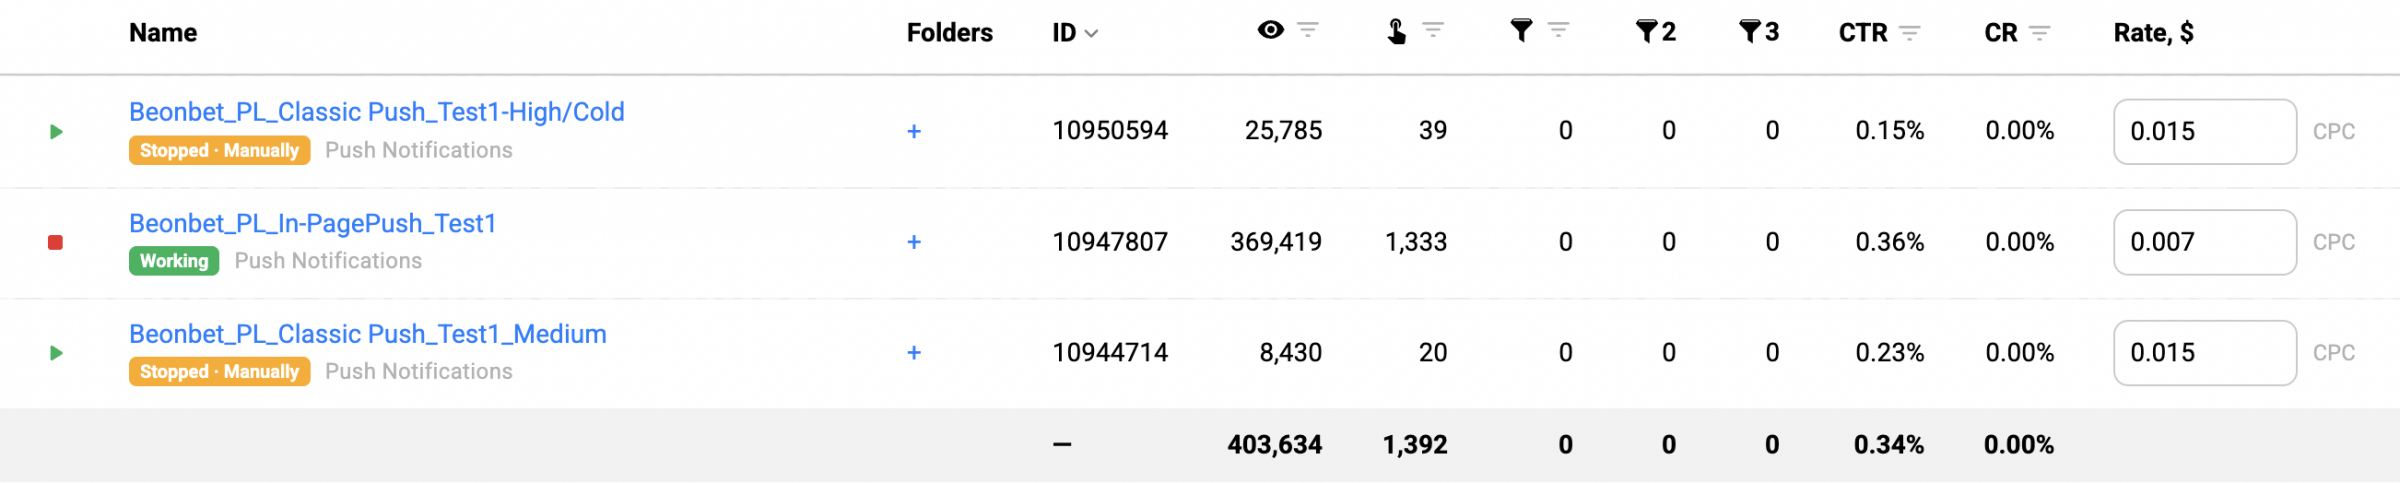
Task: Edit rate field showing 0.007
Action: pyautogui.click(x=2205, y=242)
